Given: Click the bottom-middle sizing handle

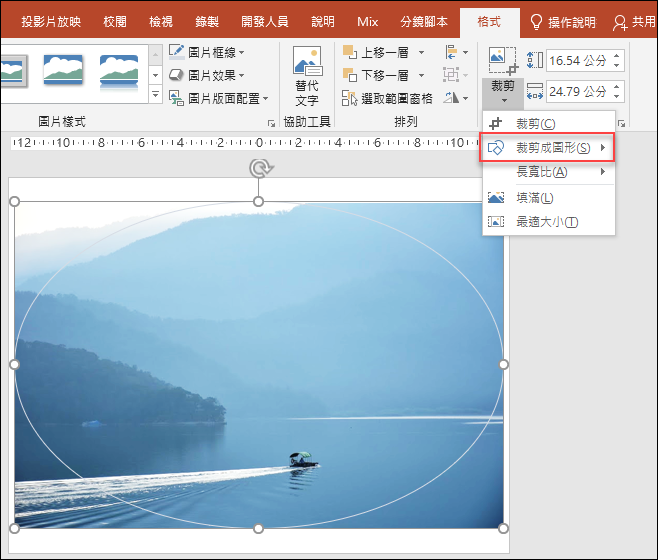Looking at the screenshot, I should [x=258, y=528].
